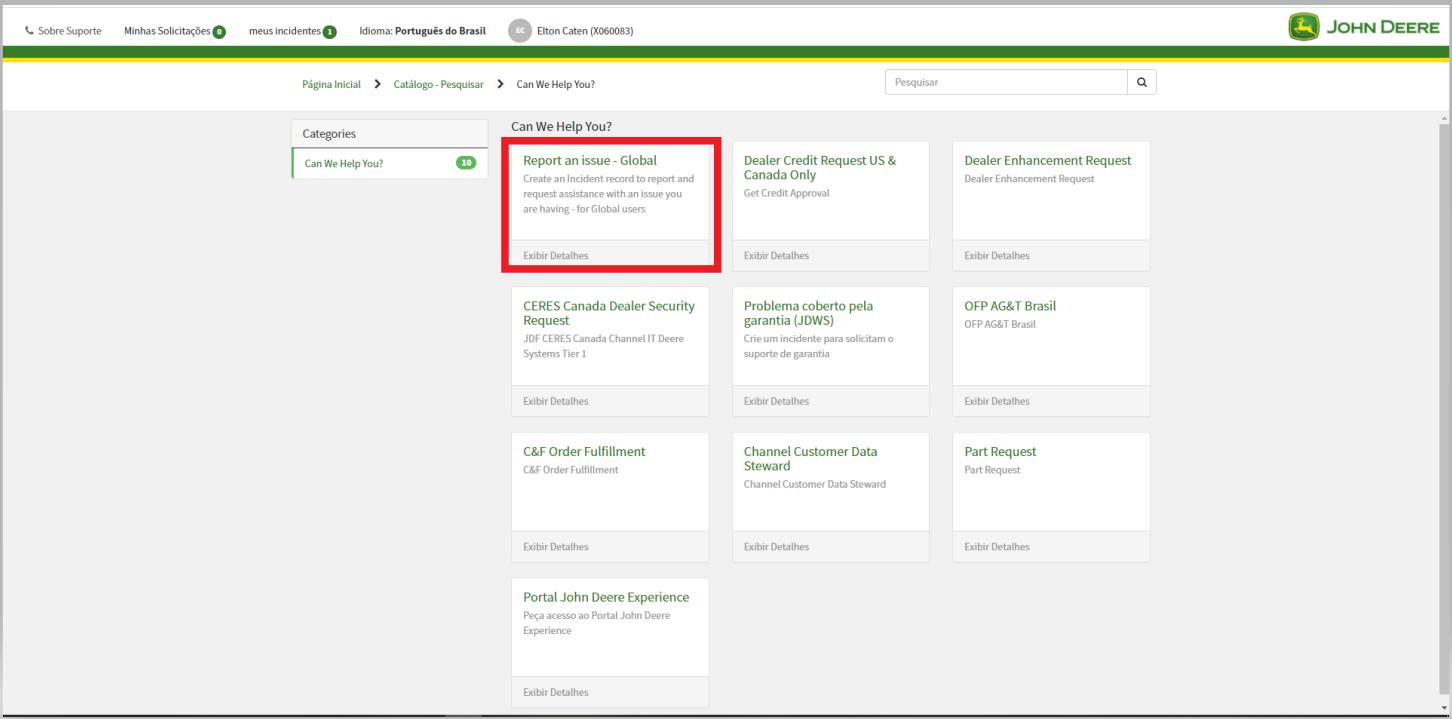
Task: Exibir Detalhes for Portal John Deere Experience
Action: pos(556,692)
